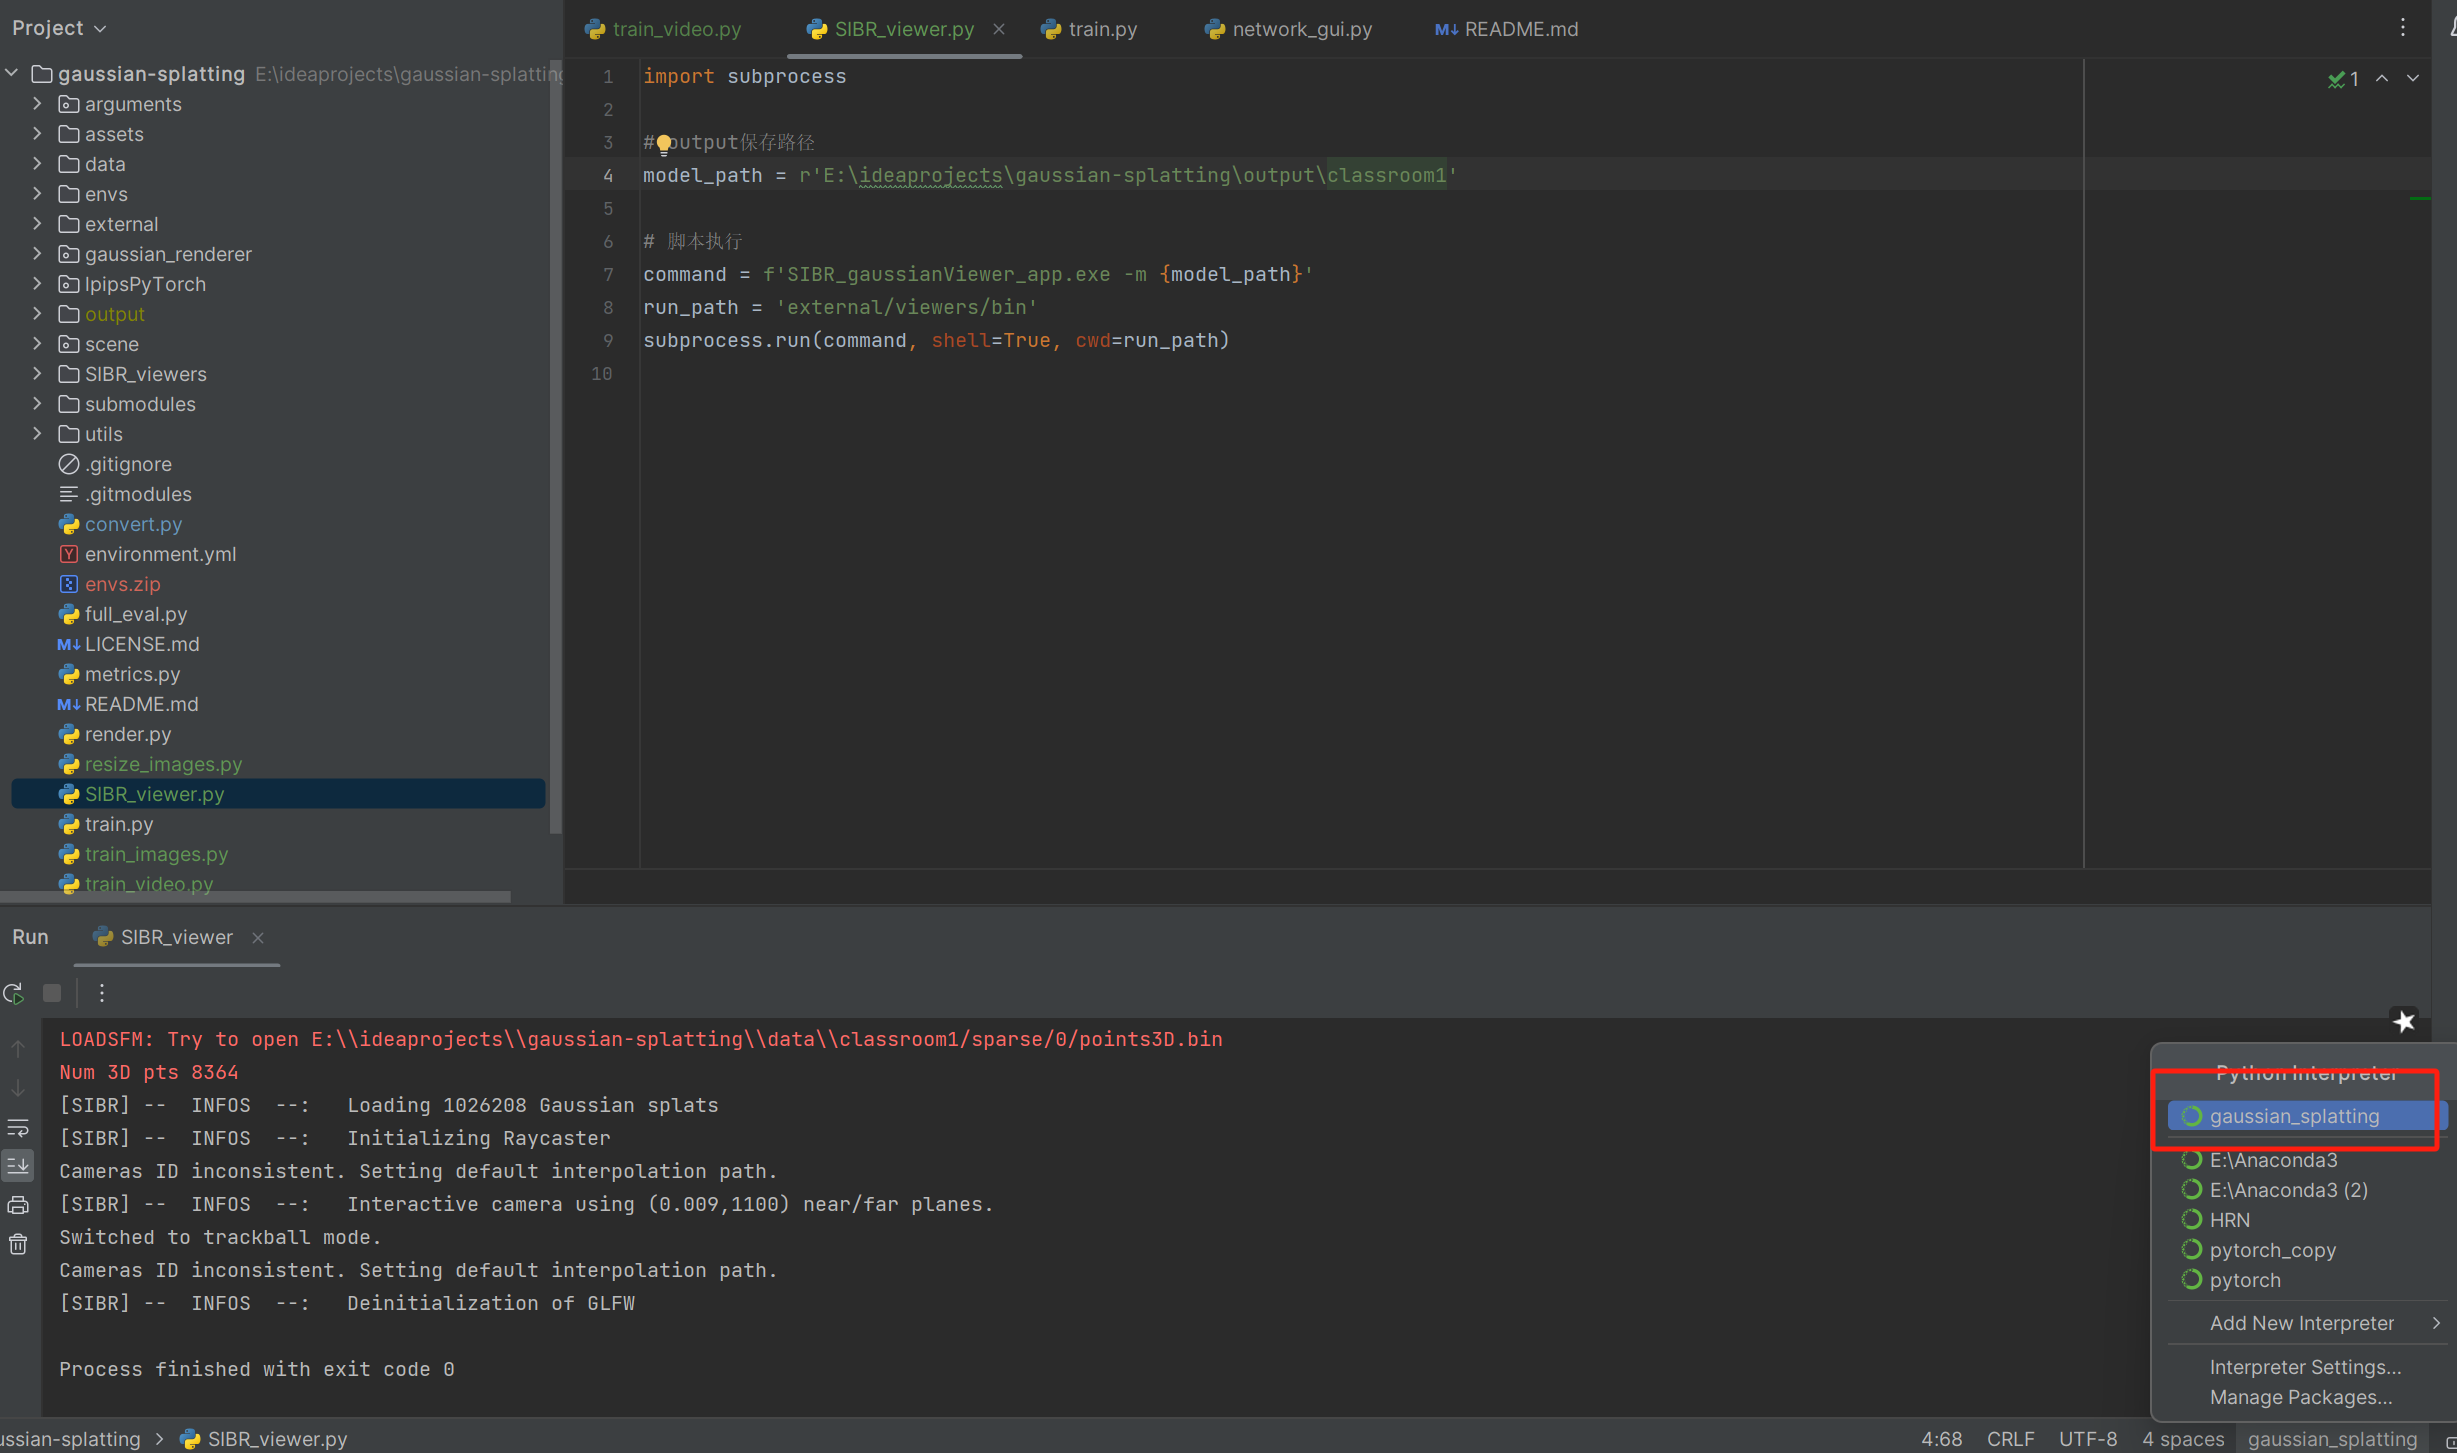Expand the data folder
The height and width of the screenshot is (1453, 2457).
pyautogui.click(x=37, y=164)
